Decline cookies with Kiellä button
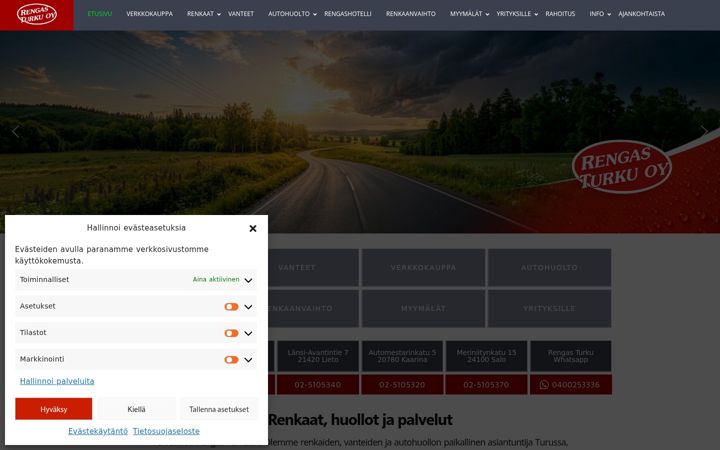Screen dimensions: 720x450 [x=136, y=409]
